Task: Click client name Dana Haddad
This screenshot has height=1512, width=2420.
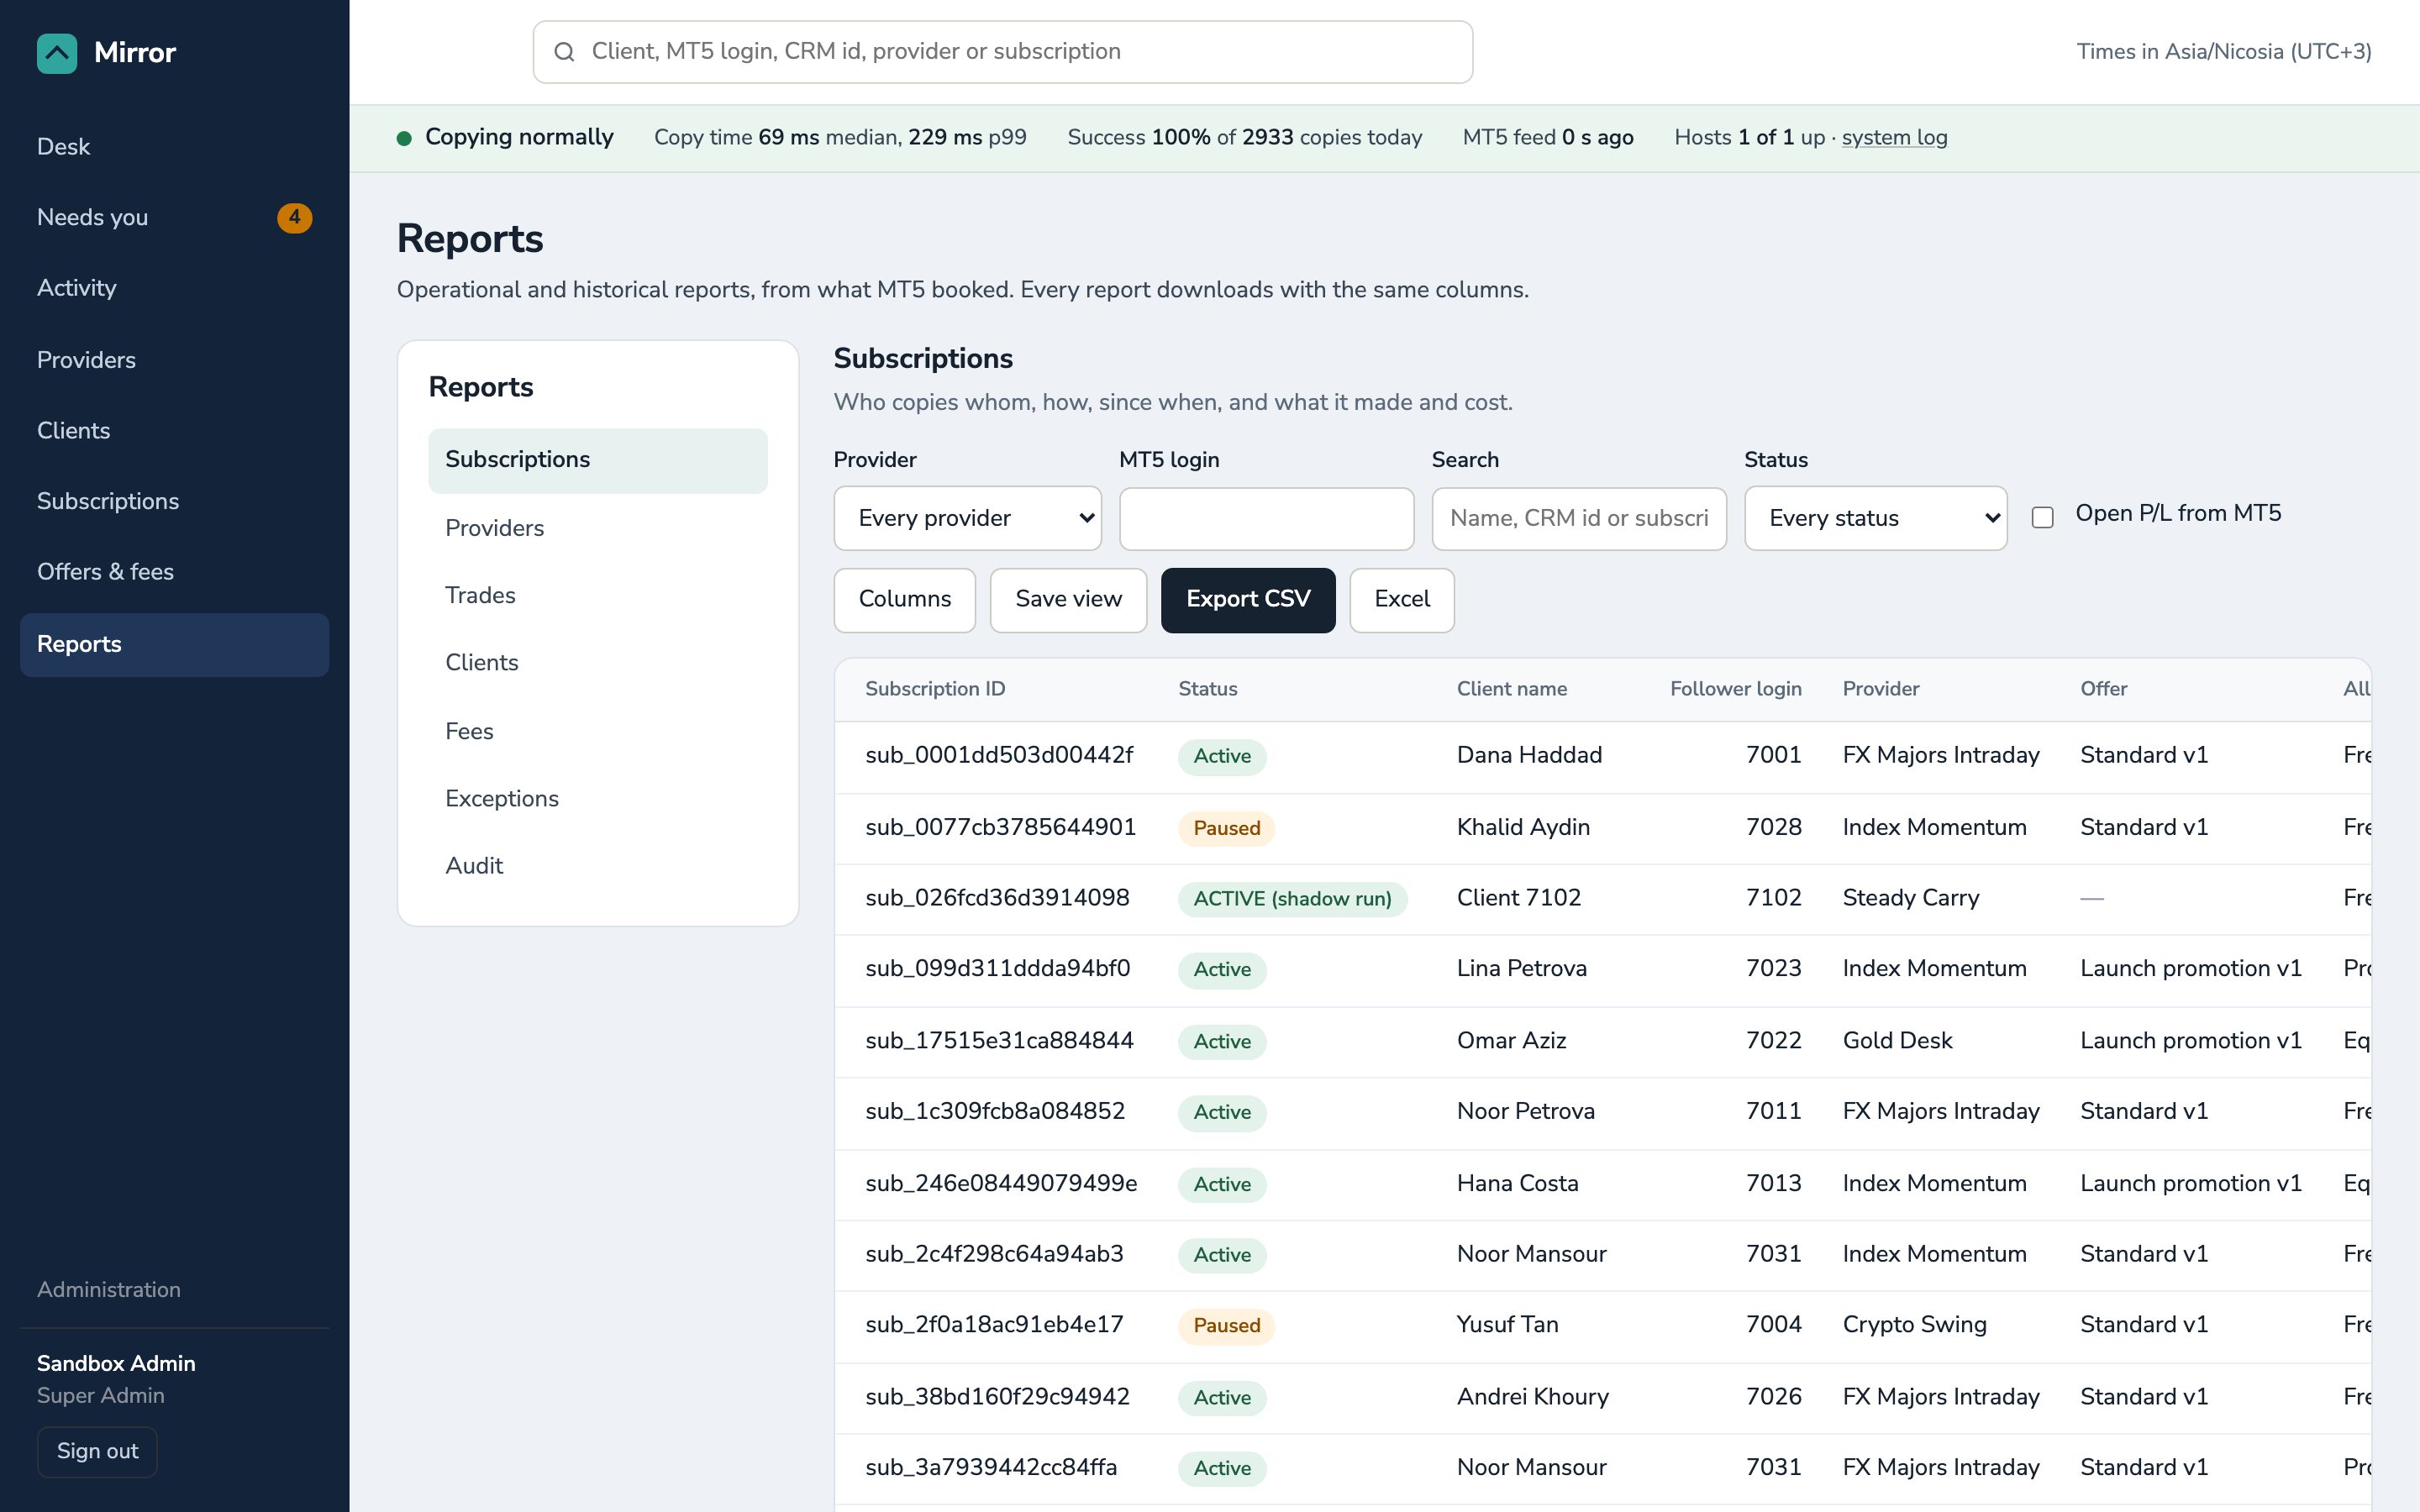Action: click(x=1529, y=755)
